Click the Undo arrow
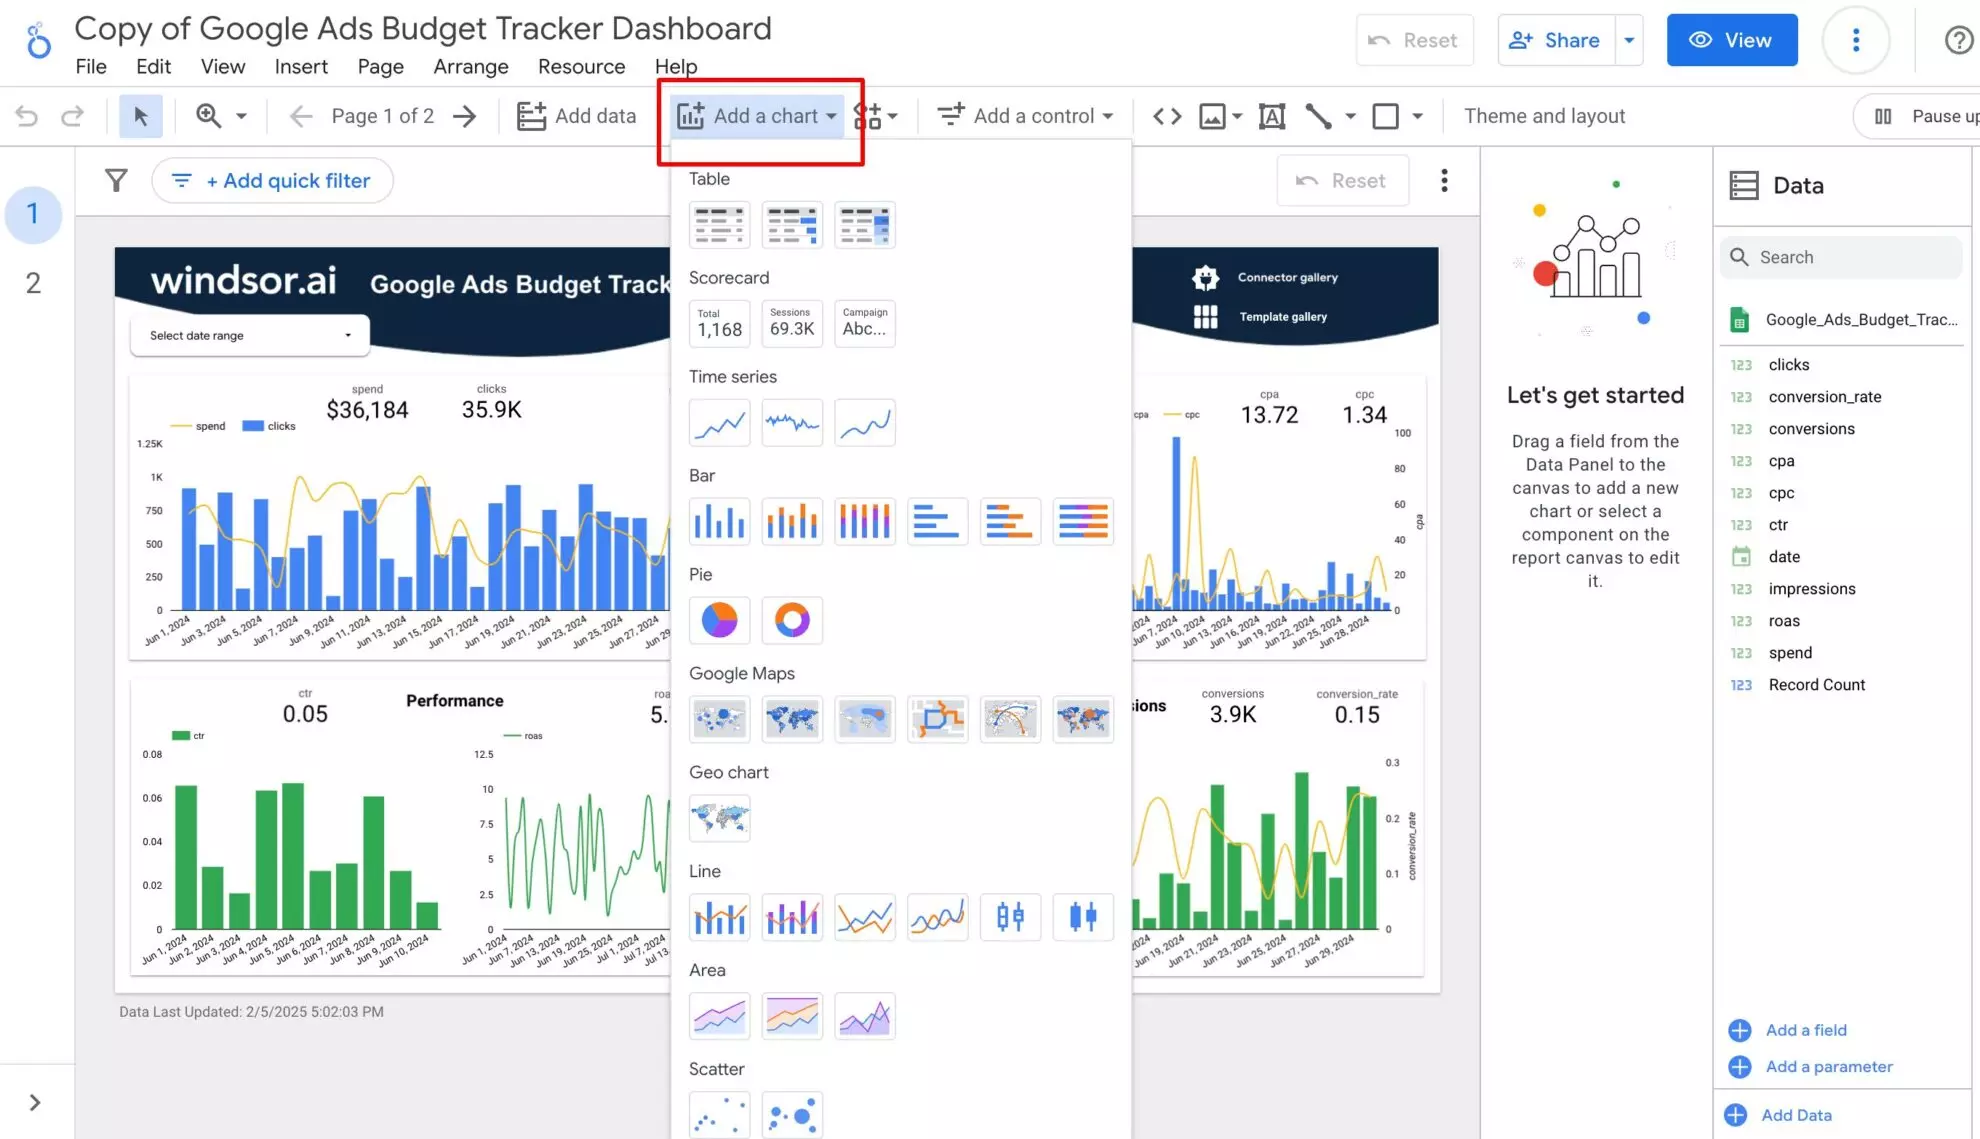This screenshot has height=1139, width=1980. 27,116
